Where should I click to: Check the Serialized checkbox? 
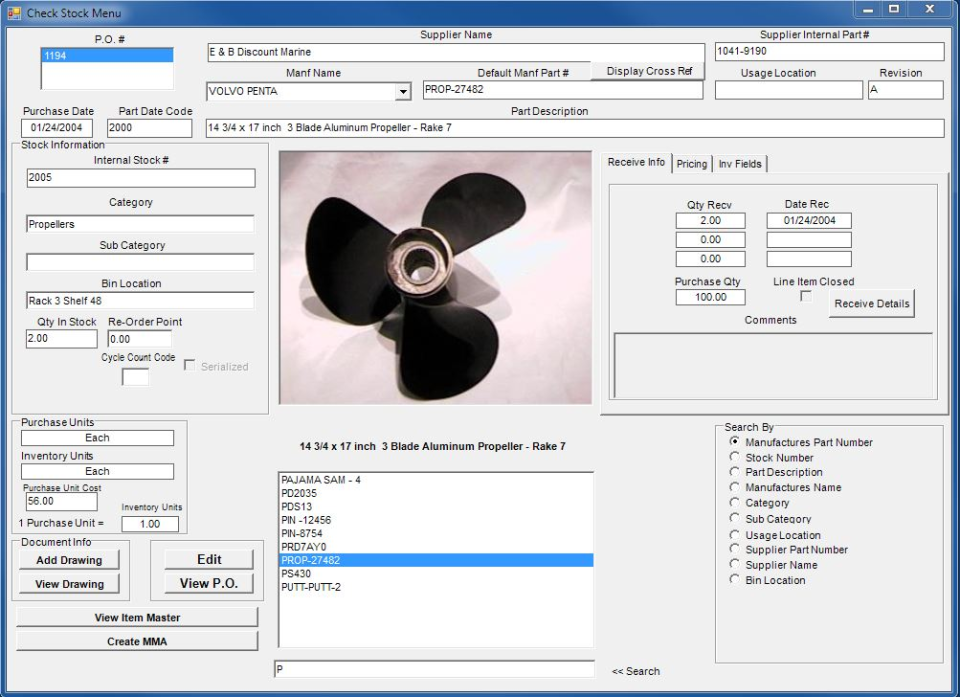(188, 366)
